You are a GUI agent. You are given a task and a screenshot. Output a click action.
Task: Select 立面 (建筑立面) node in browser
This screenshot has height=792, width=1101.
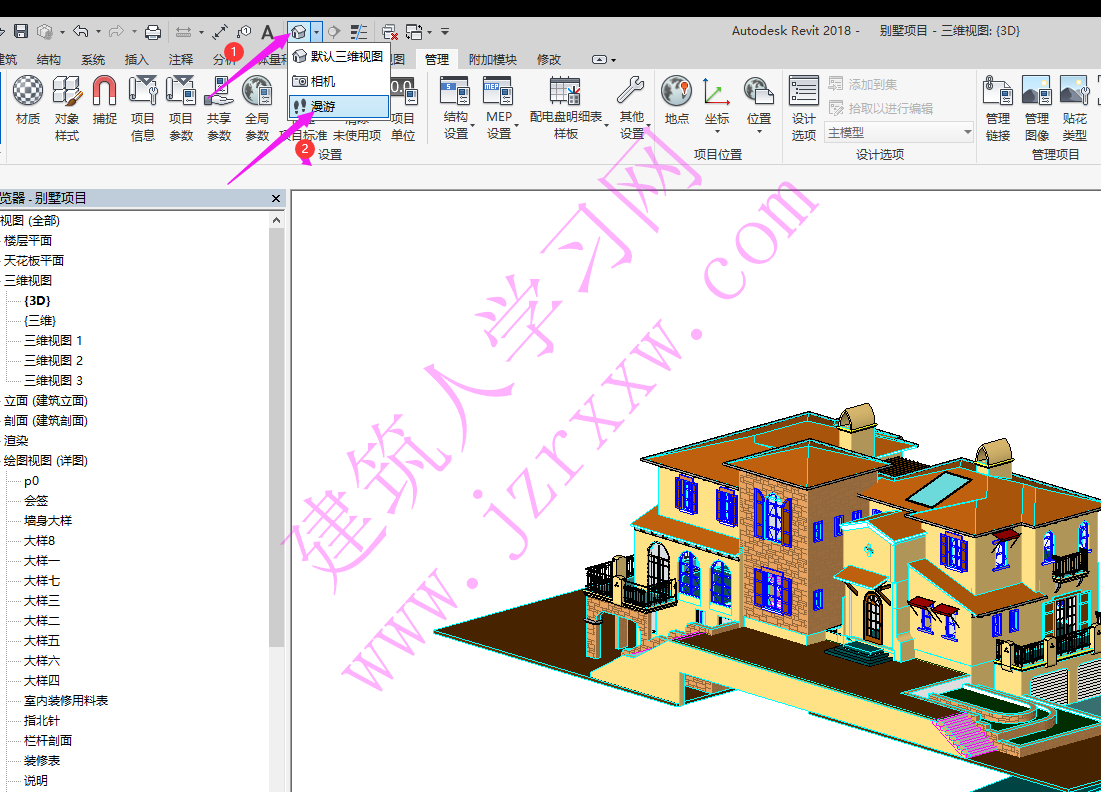(46, 400)
